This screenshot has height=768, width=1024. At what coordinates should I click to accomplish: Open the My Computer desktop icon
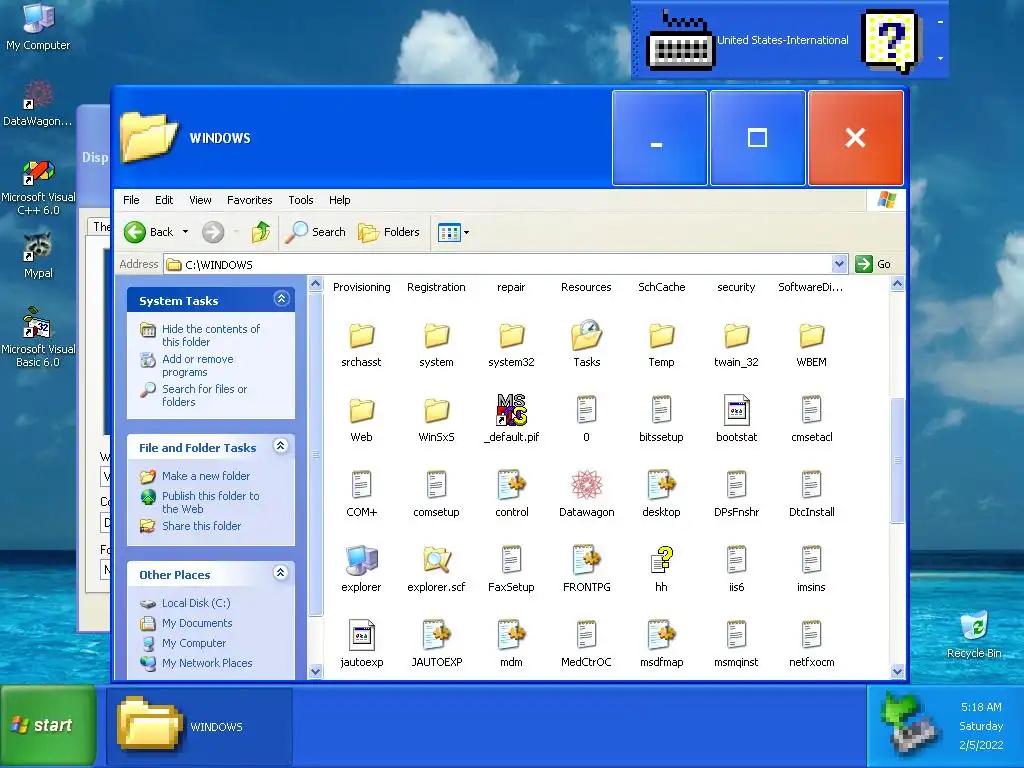coord(38,26)
